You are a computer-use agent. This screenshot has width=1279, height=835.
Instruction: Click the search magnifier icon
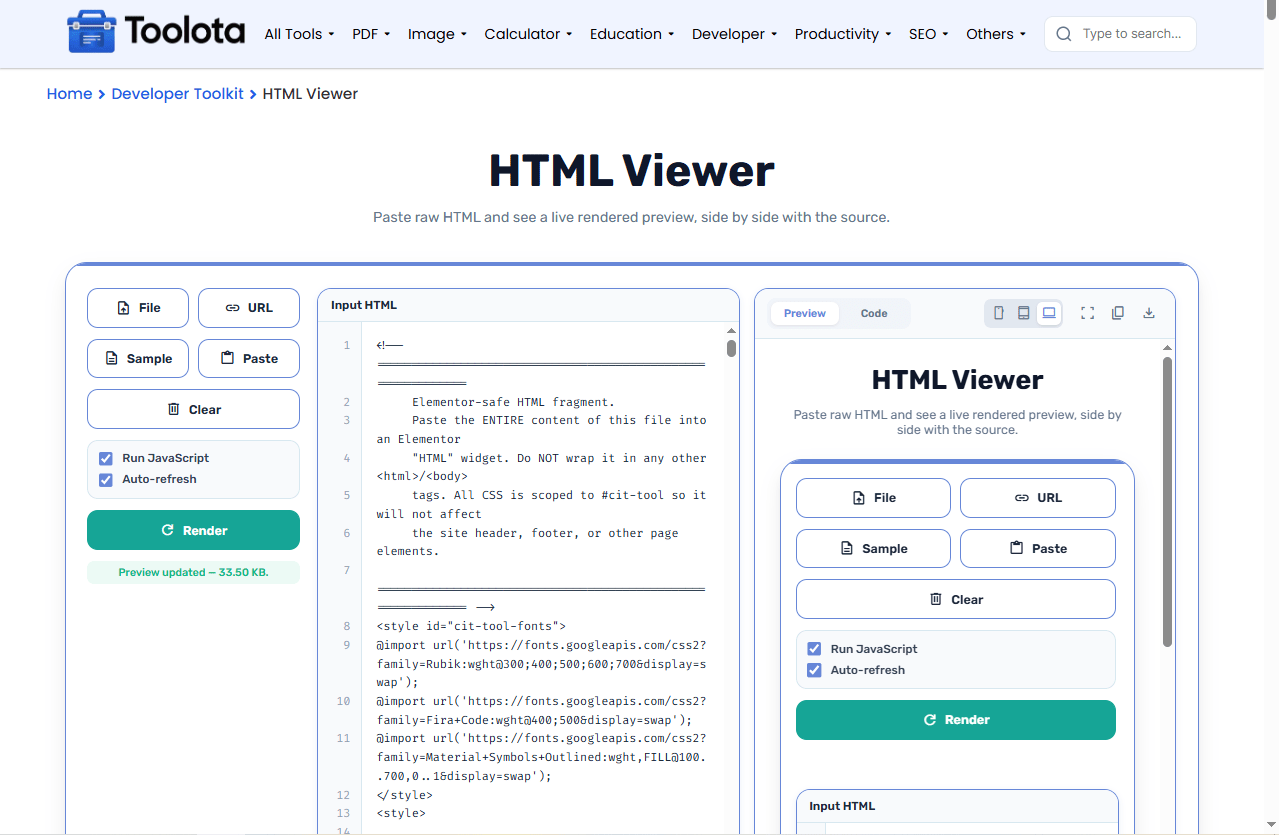1064,34
